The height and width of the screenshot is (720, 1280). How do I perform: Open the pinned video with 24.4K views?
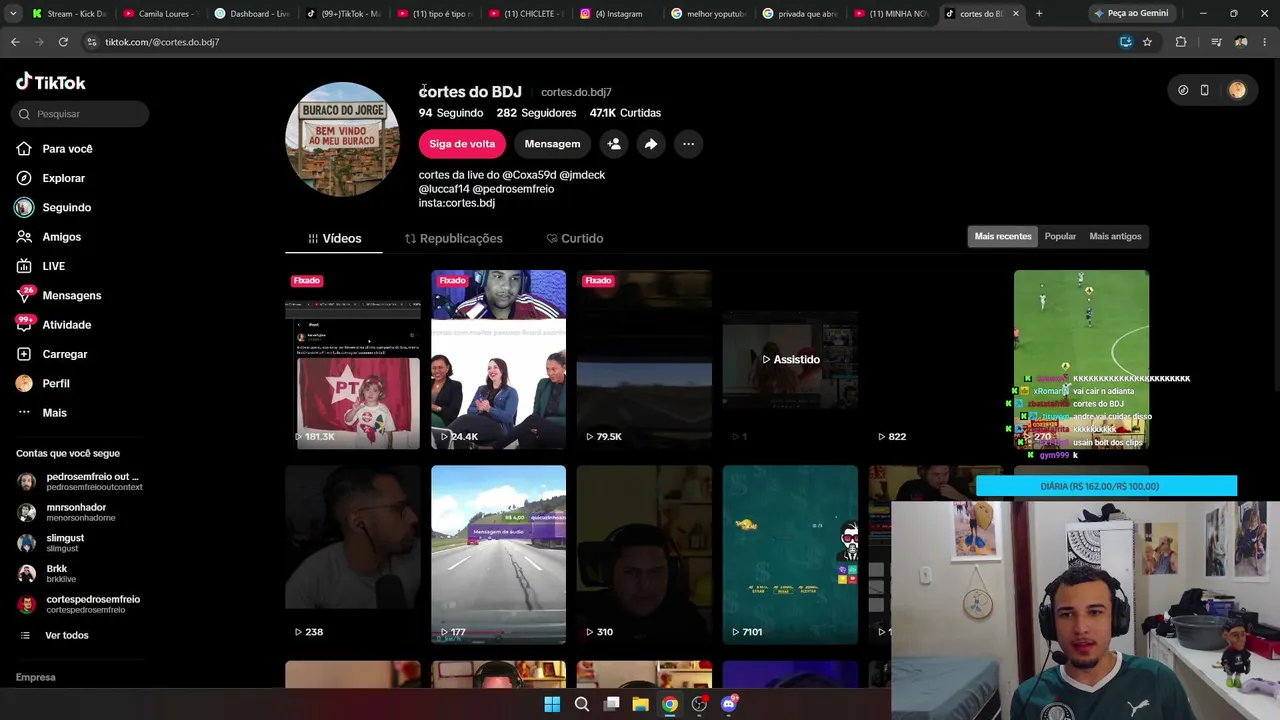point(498,359)
